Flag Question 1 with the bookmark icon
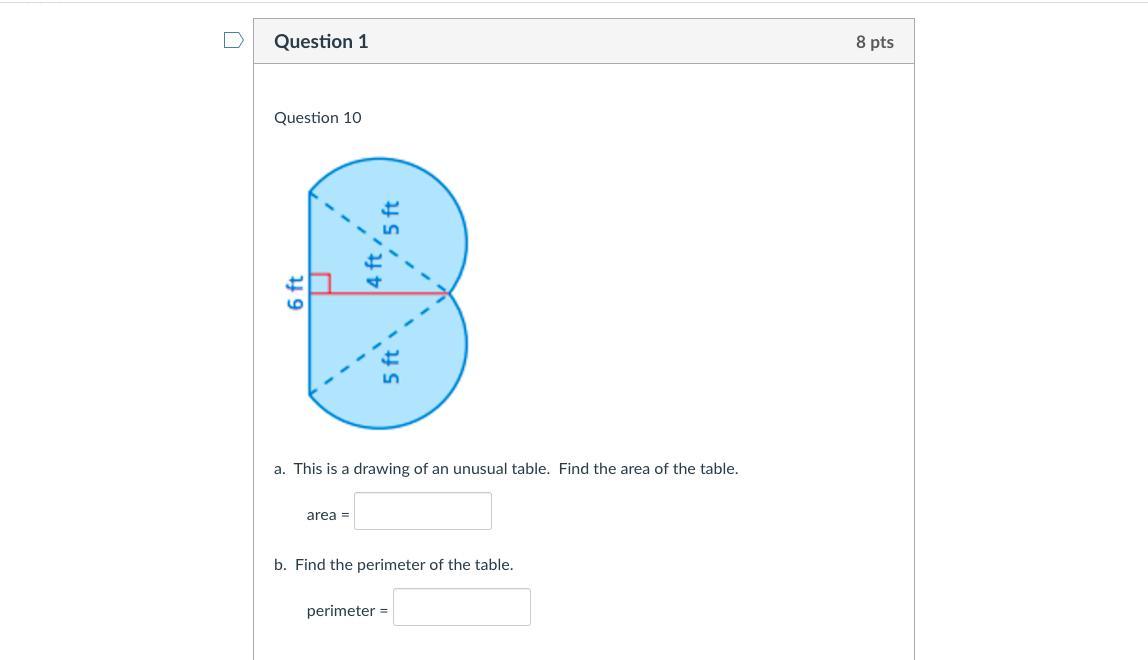 233,41
